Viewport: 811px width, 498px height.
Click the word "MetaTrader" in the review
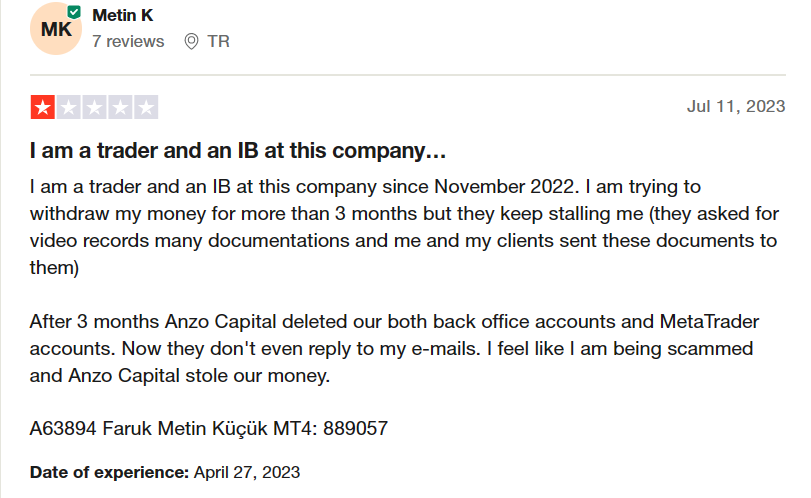(x=709, y=322)
